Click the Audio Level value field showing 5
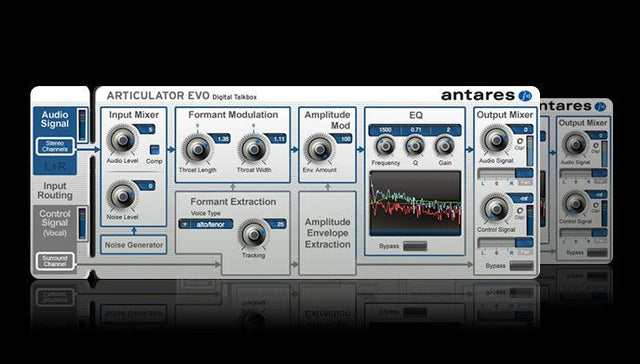The width and height of the screenshot is (640, 364). [145, 129]
